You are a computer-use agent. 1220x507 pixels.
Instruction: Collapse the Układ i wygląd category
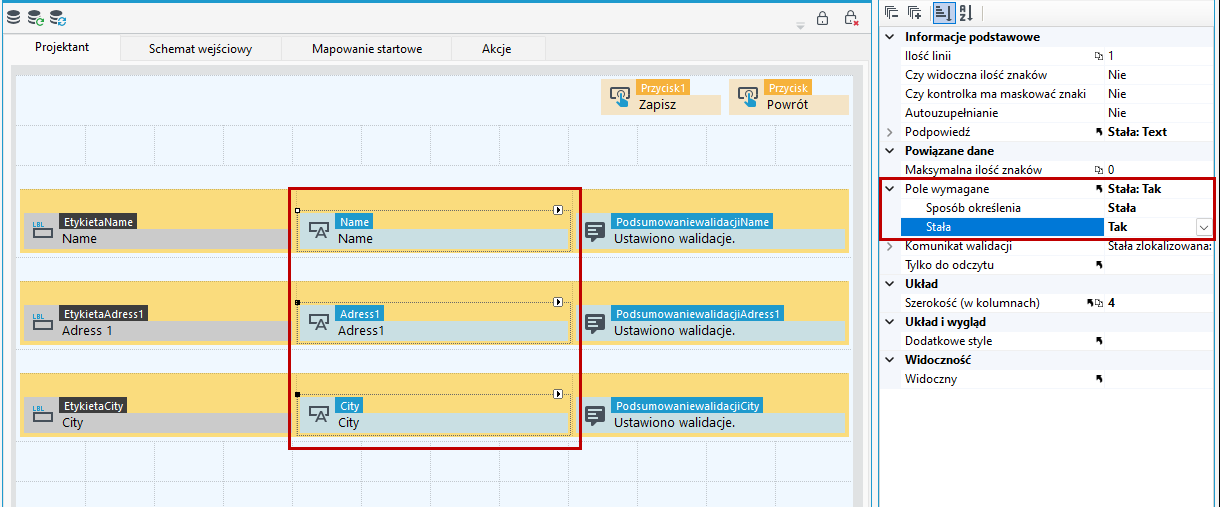coord(891,322)
